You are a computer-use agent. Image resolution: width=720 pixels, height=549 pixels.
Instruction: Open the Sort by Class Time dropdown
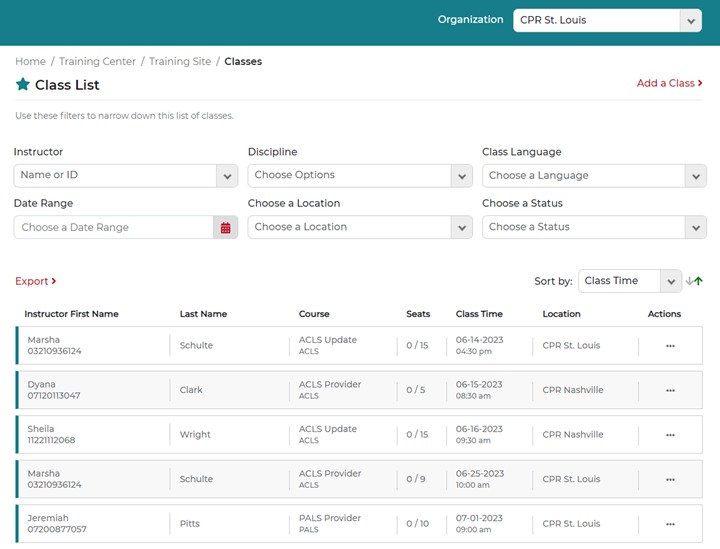click(630, 281)
